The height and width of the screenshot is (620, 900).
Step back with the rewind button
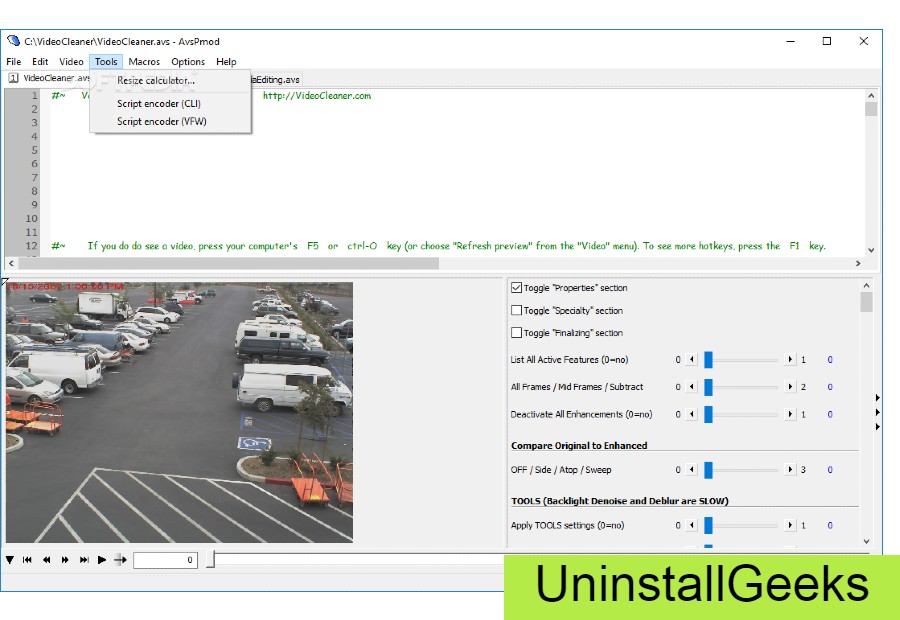[46, 560]
